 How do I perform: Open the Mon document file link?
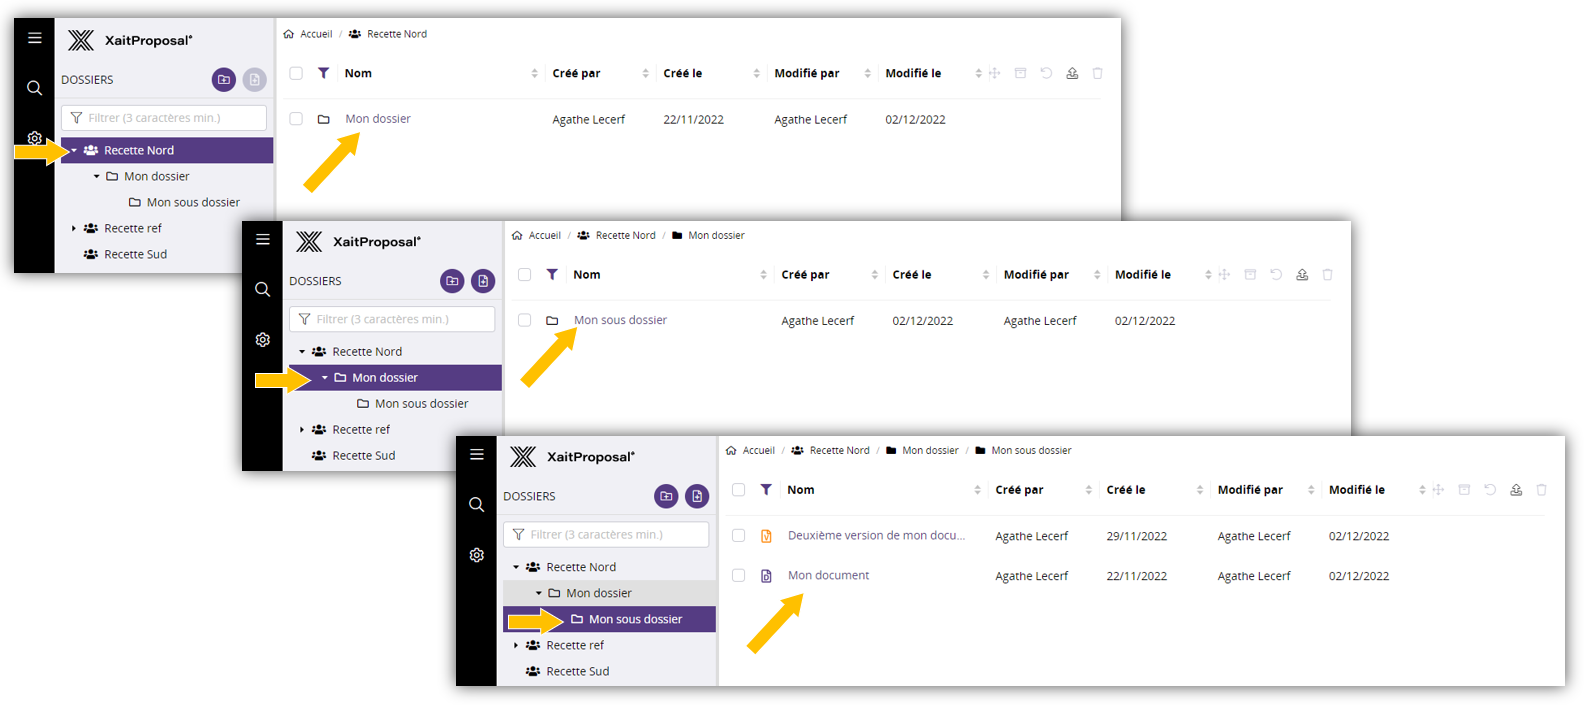[x=828, y=576]
